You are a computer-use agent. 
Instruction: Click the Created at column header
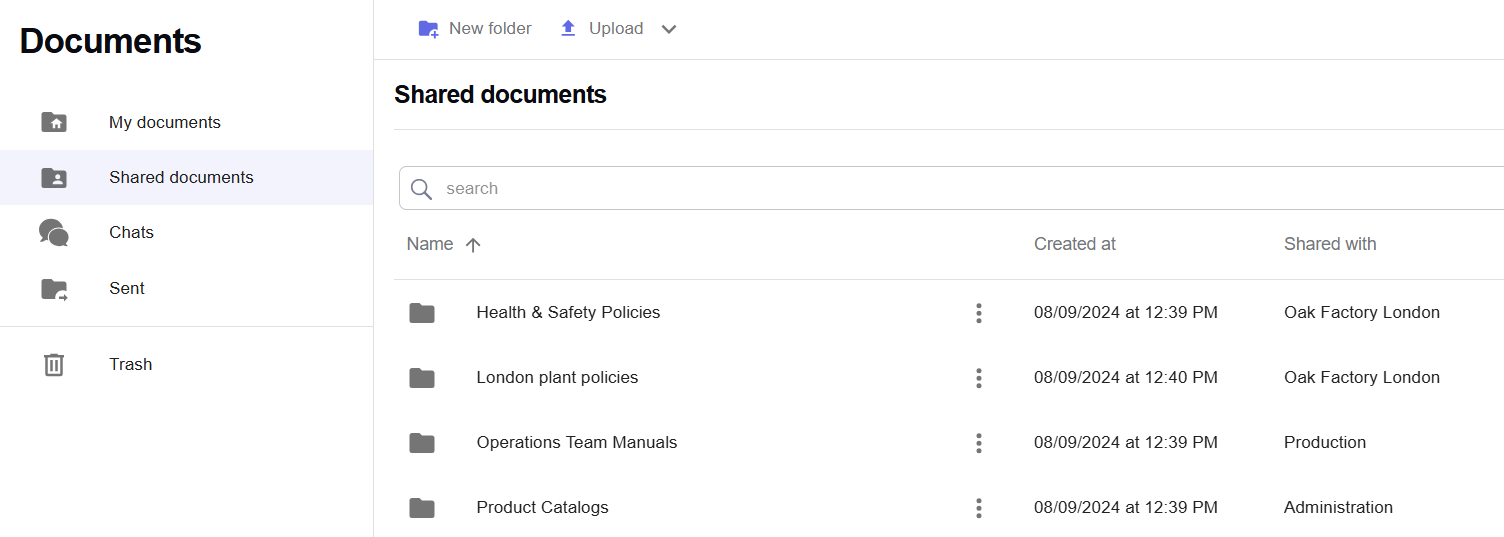(x=1074, y=244)
